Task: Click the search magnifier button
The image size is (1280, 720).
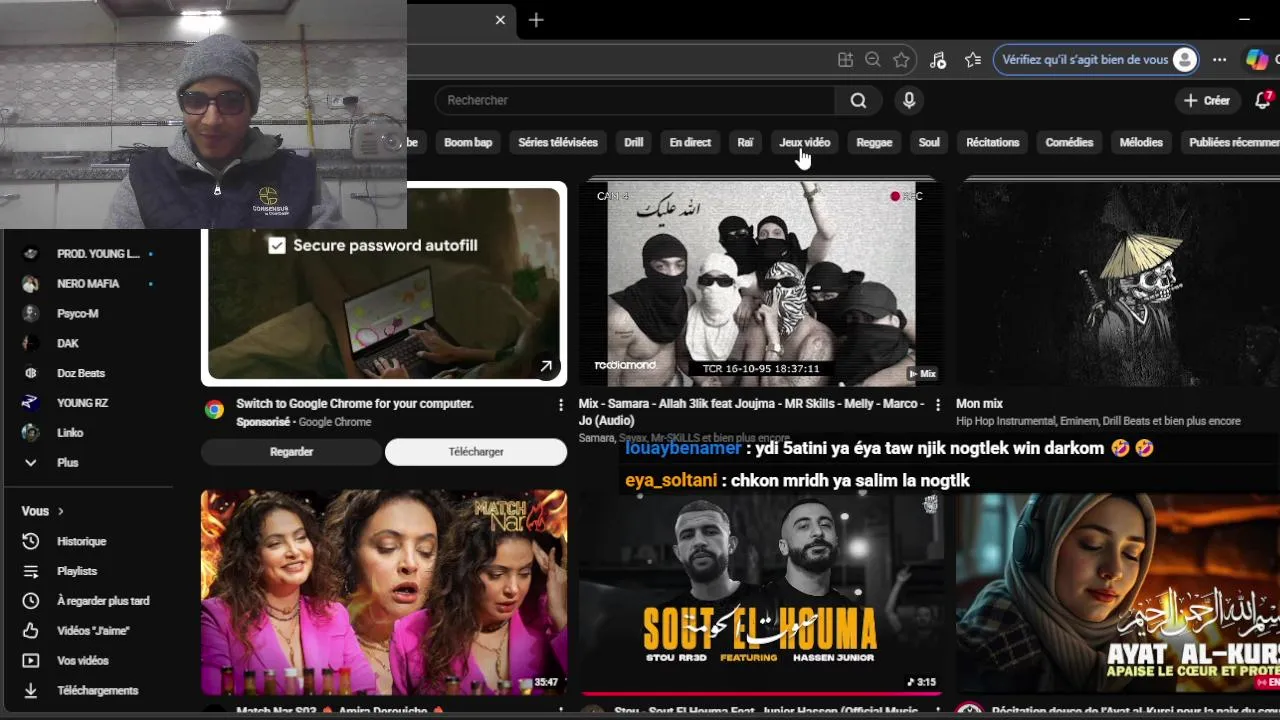Action: click(858, 100)
